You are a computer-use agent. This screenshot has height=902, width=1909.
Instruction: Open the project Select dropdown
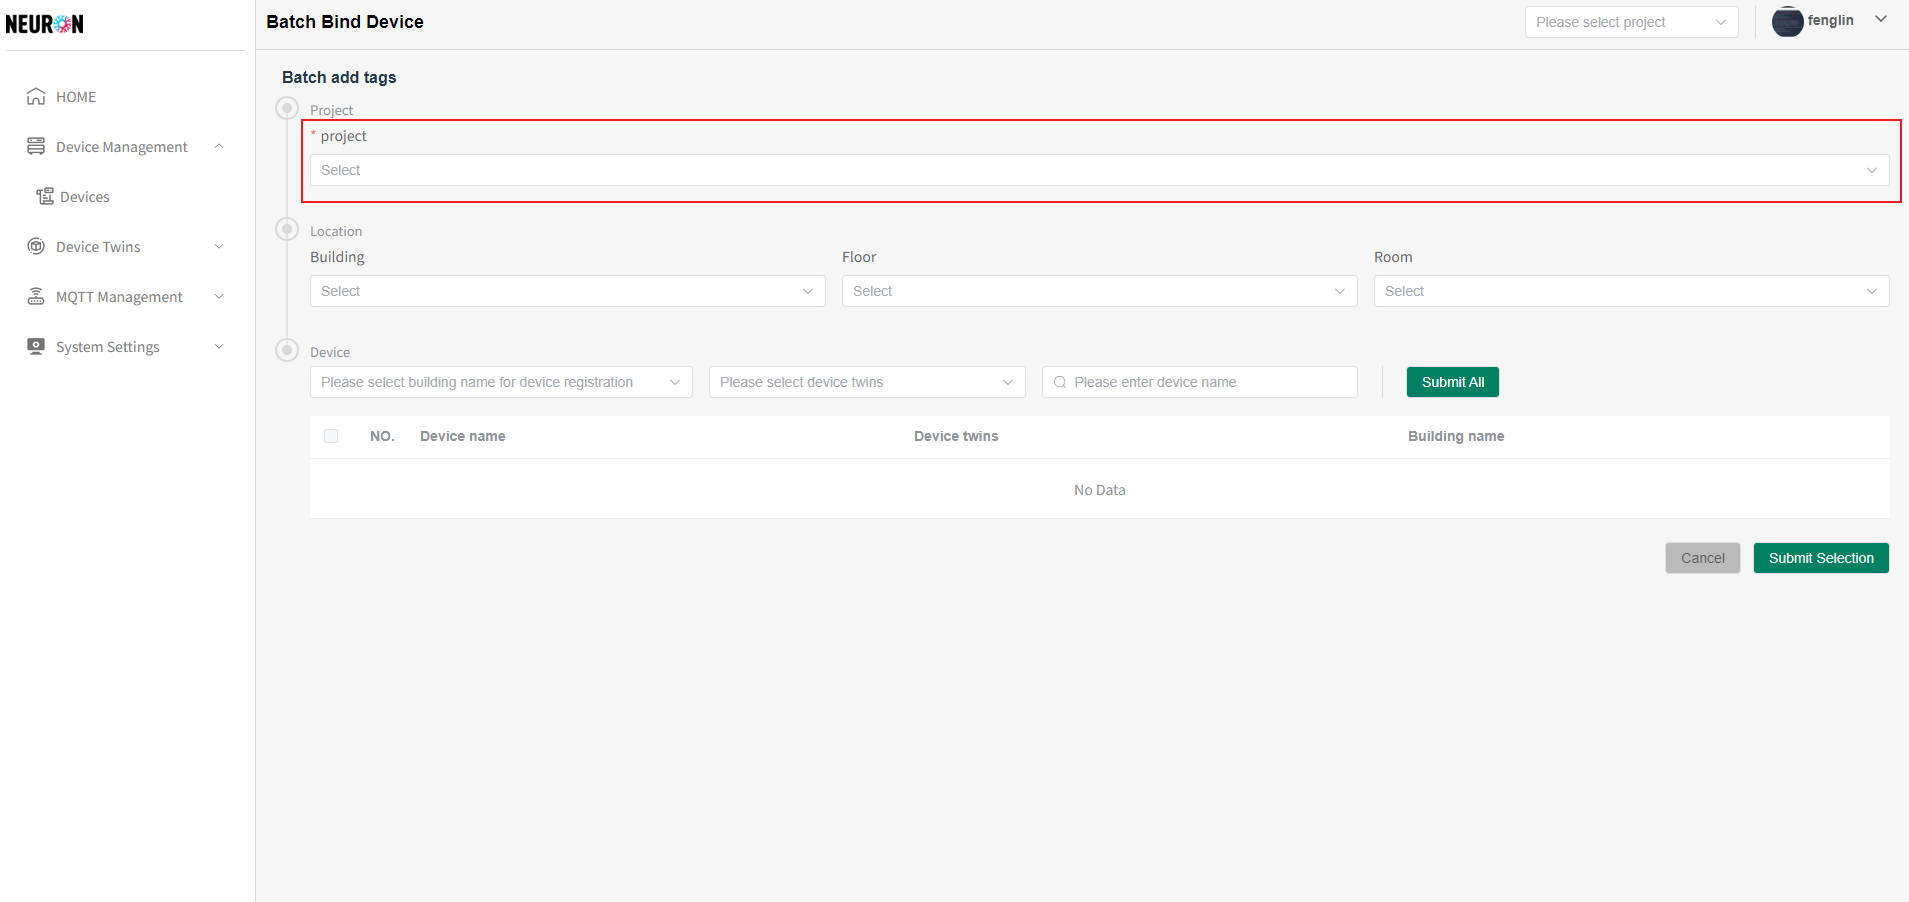click(1099, 170)
